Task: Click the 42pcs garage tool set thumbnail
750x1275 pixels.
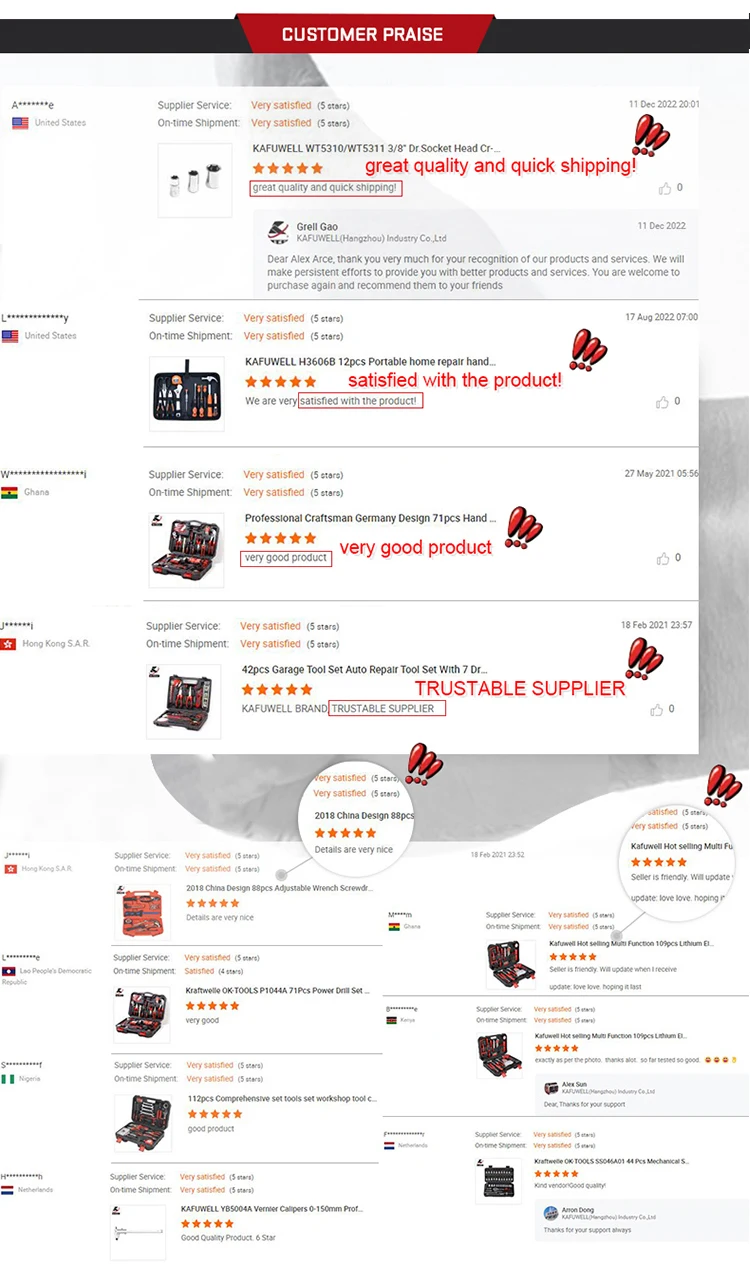Action: tap(184, 701)
